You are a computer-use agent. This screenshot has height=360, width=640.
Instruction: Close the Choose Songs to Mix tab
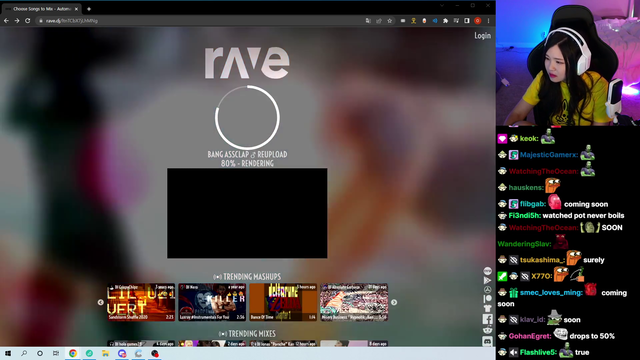pos(76,9)
